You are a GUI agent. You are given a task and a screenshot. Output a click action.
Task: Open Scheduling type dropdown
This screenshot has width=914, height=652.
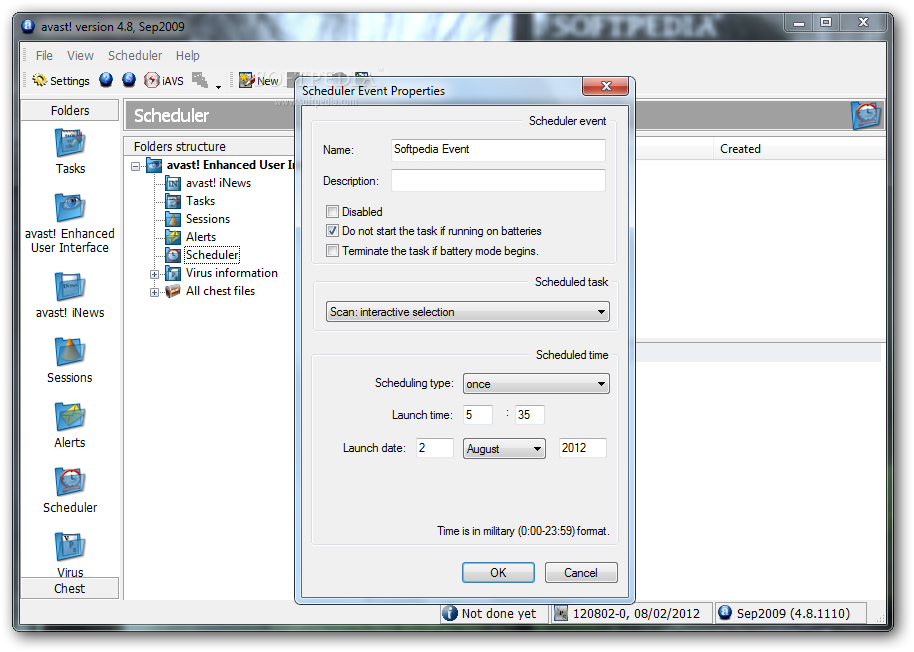(x=536, y=384)
